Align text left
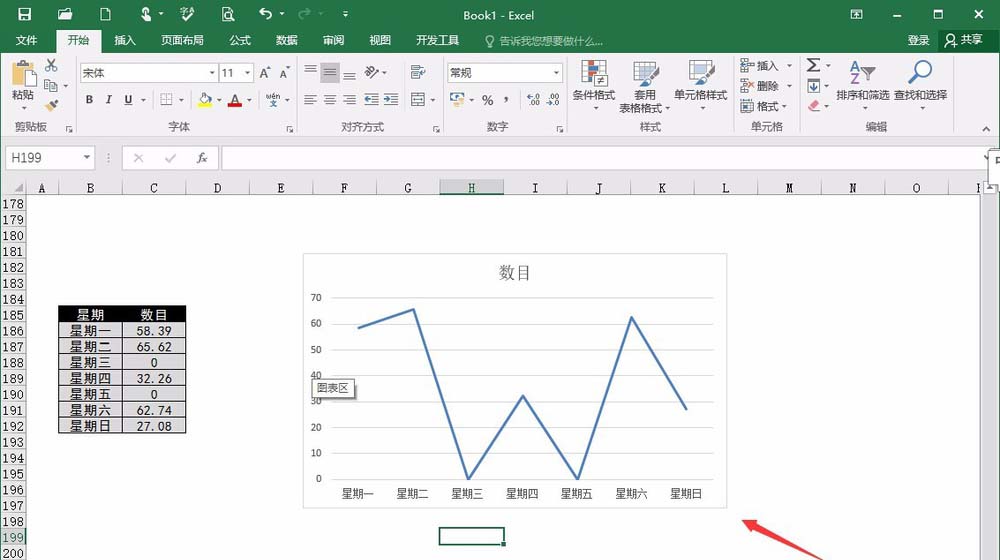The height and width of the screenshot is (560, 1000). coord(310,99)
